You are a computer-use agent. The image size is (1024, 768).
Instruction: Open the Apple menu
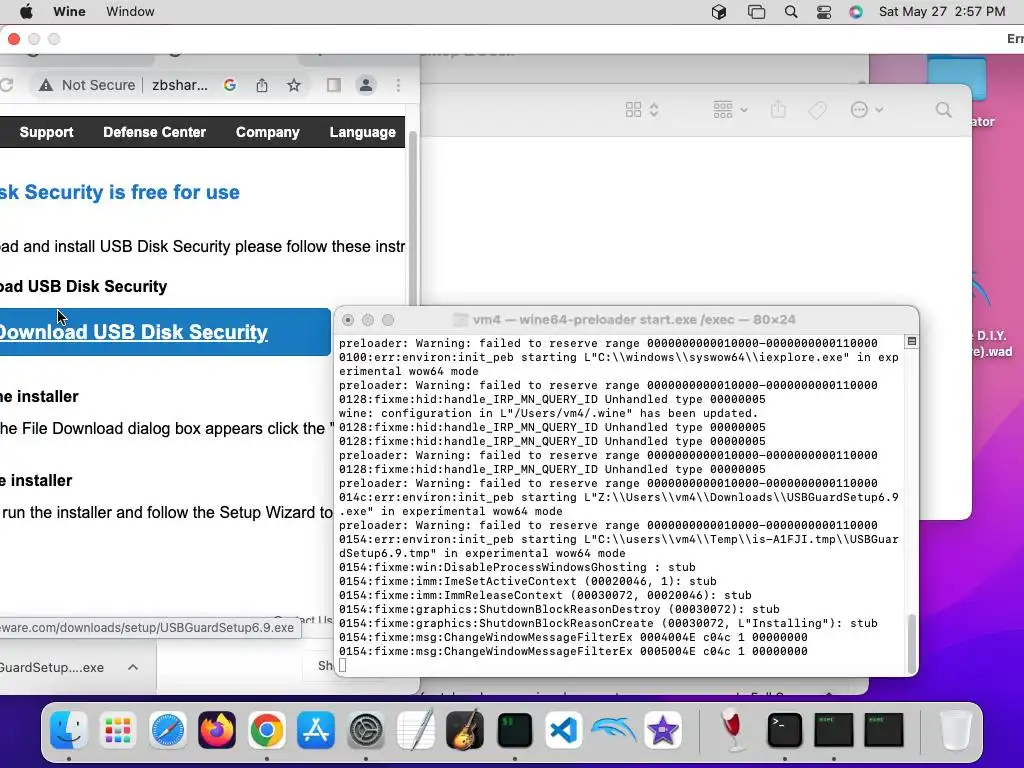point(26,12)
